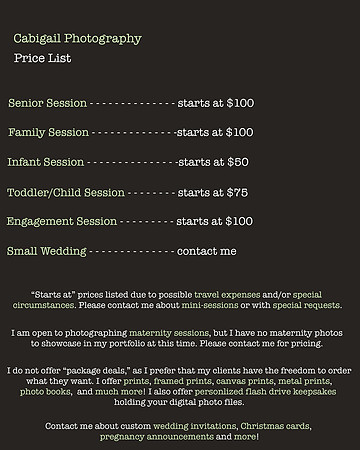Click the green 'mini-sessions' text
This screenshot has width=360, height=450.
pyautogui.click(x=210, y=305)
